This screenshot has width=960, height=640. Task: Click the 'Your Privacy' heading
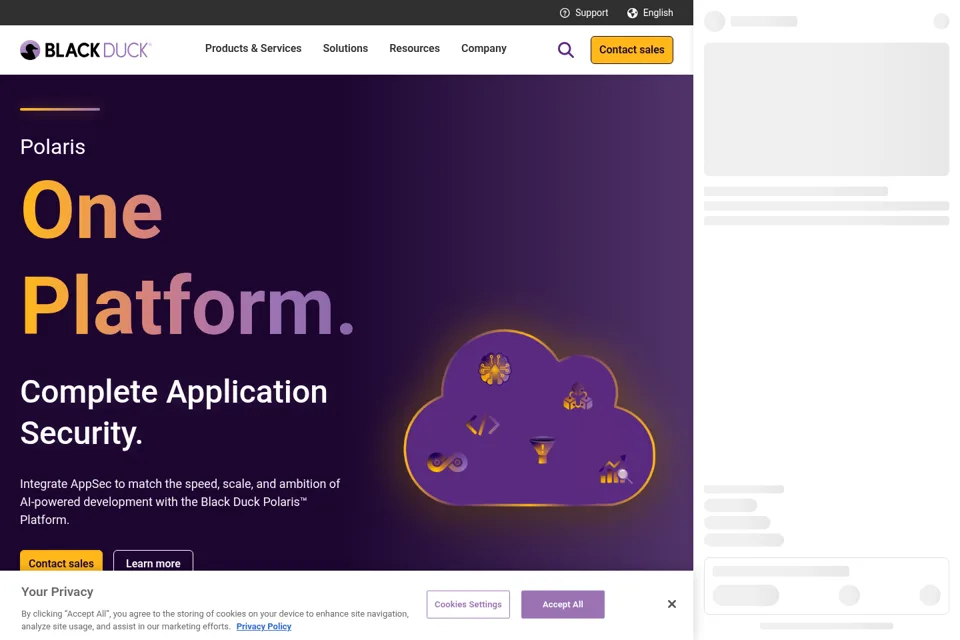(x=58, y=592)
